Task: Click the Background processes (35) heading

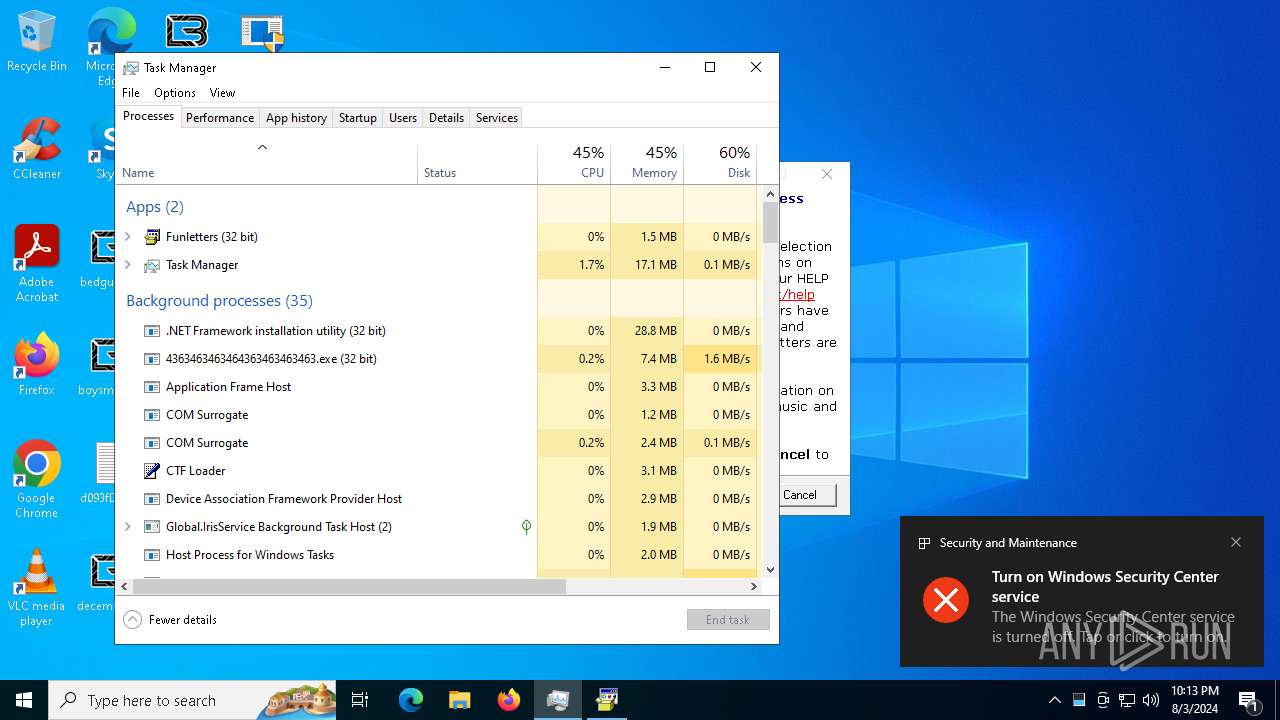Action: (x=219, y=301)
